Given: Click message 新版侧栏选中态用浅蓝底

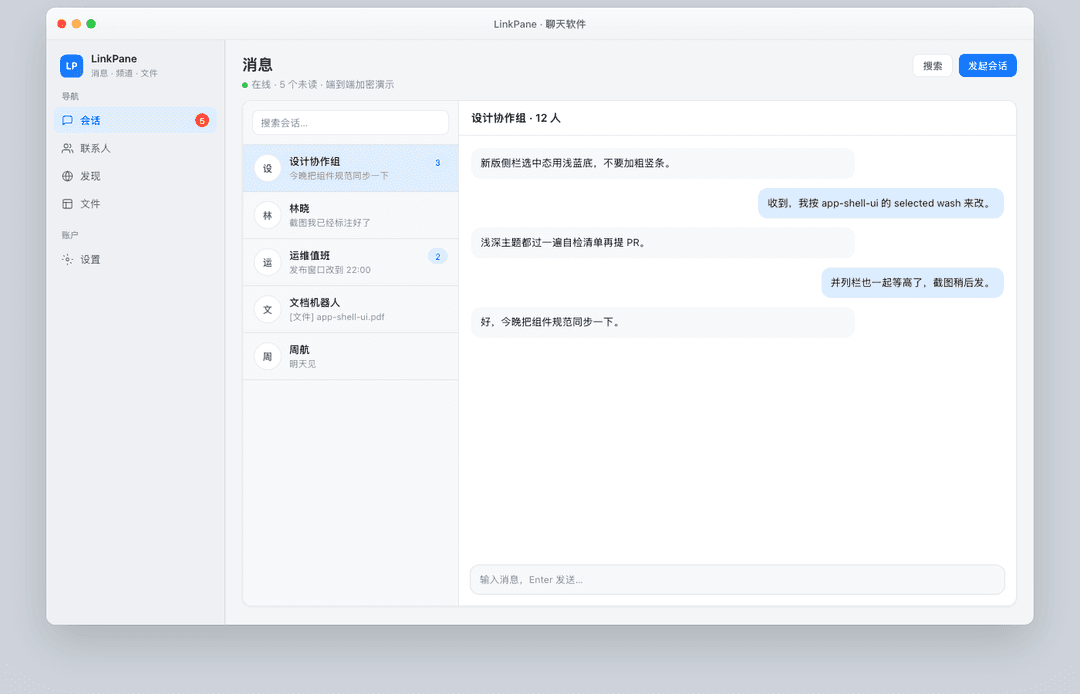Looking at the screenshot, I should coord(663,163).
